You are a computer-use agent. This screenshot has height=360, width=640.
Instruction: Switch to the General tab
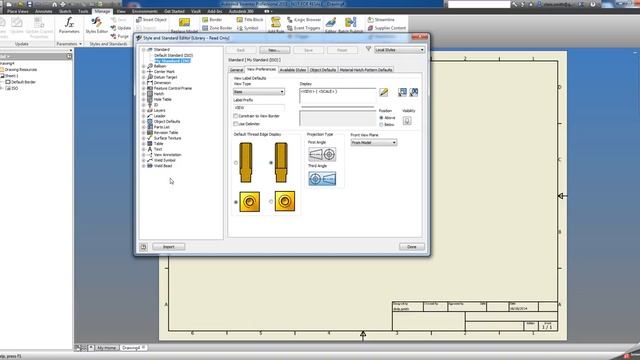(236, 70)
